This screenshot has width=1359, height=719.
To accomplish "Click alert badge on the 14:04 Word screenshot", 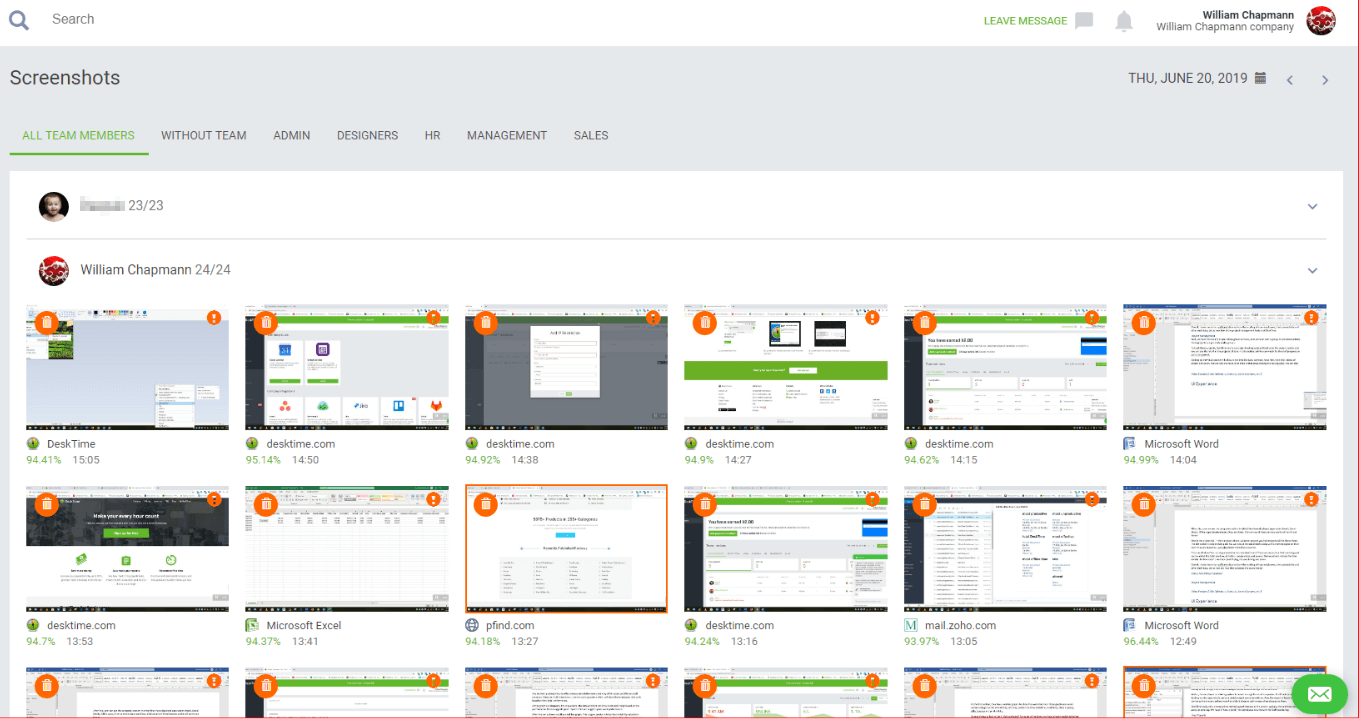I will point(1311,317).
